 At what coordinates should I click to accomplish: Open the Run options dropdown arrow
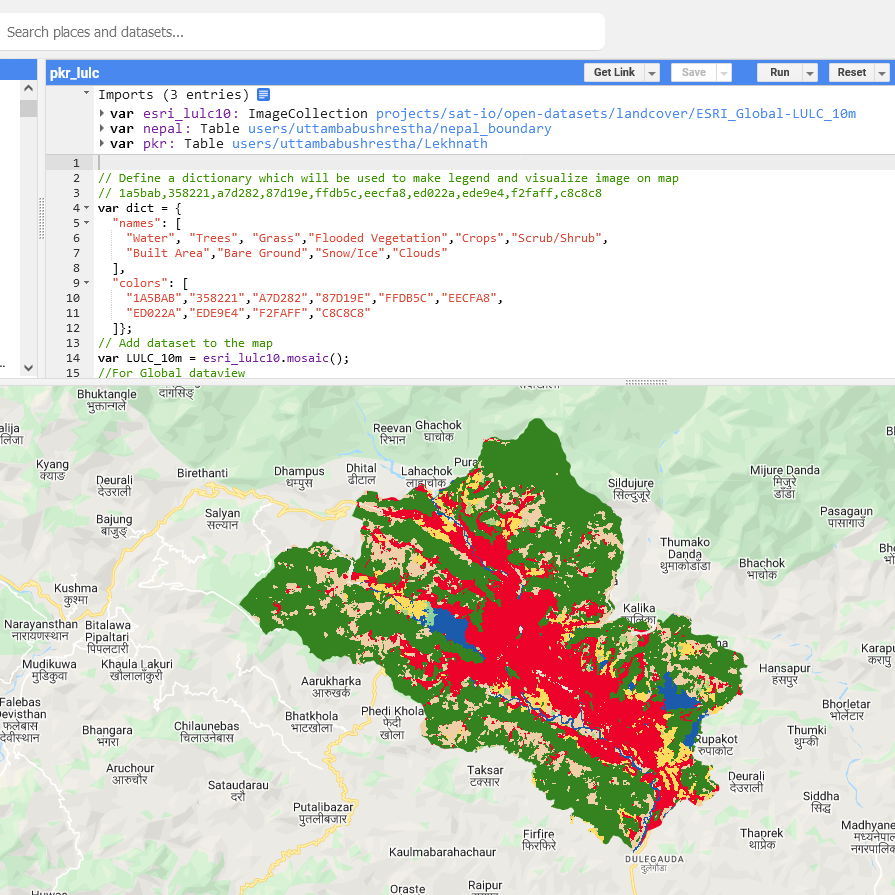click(810, 73)
